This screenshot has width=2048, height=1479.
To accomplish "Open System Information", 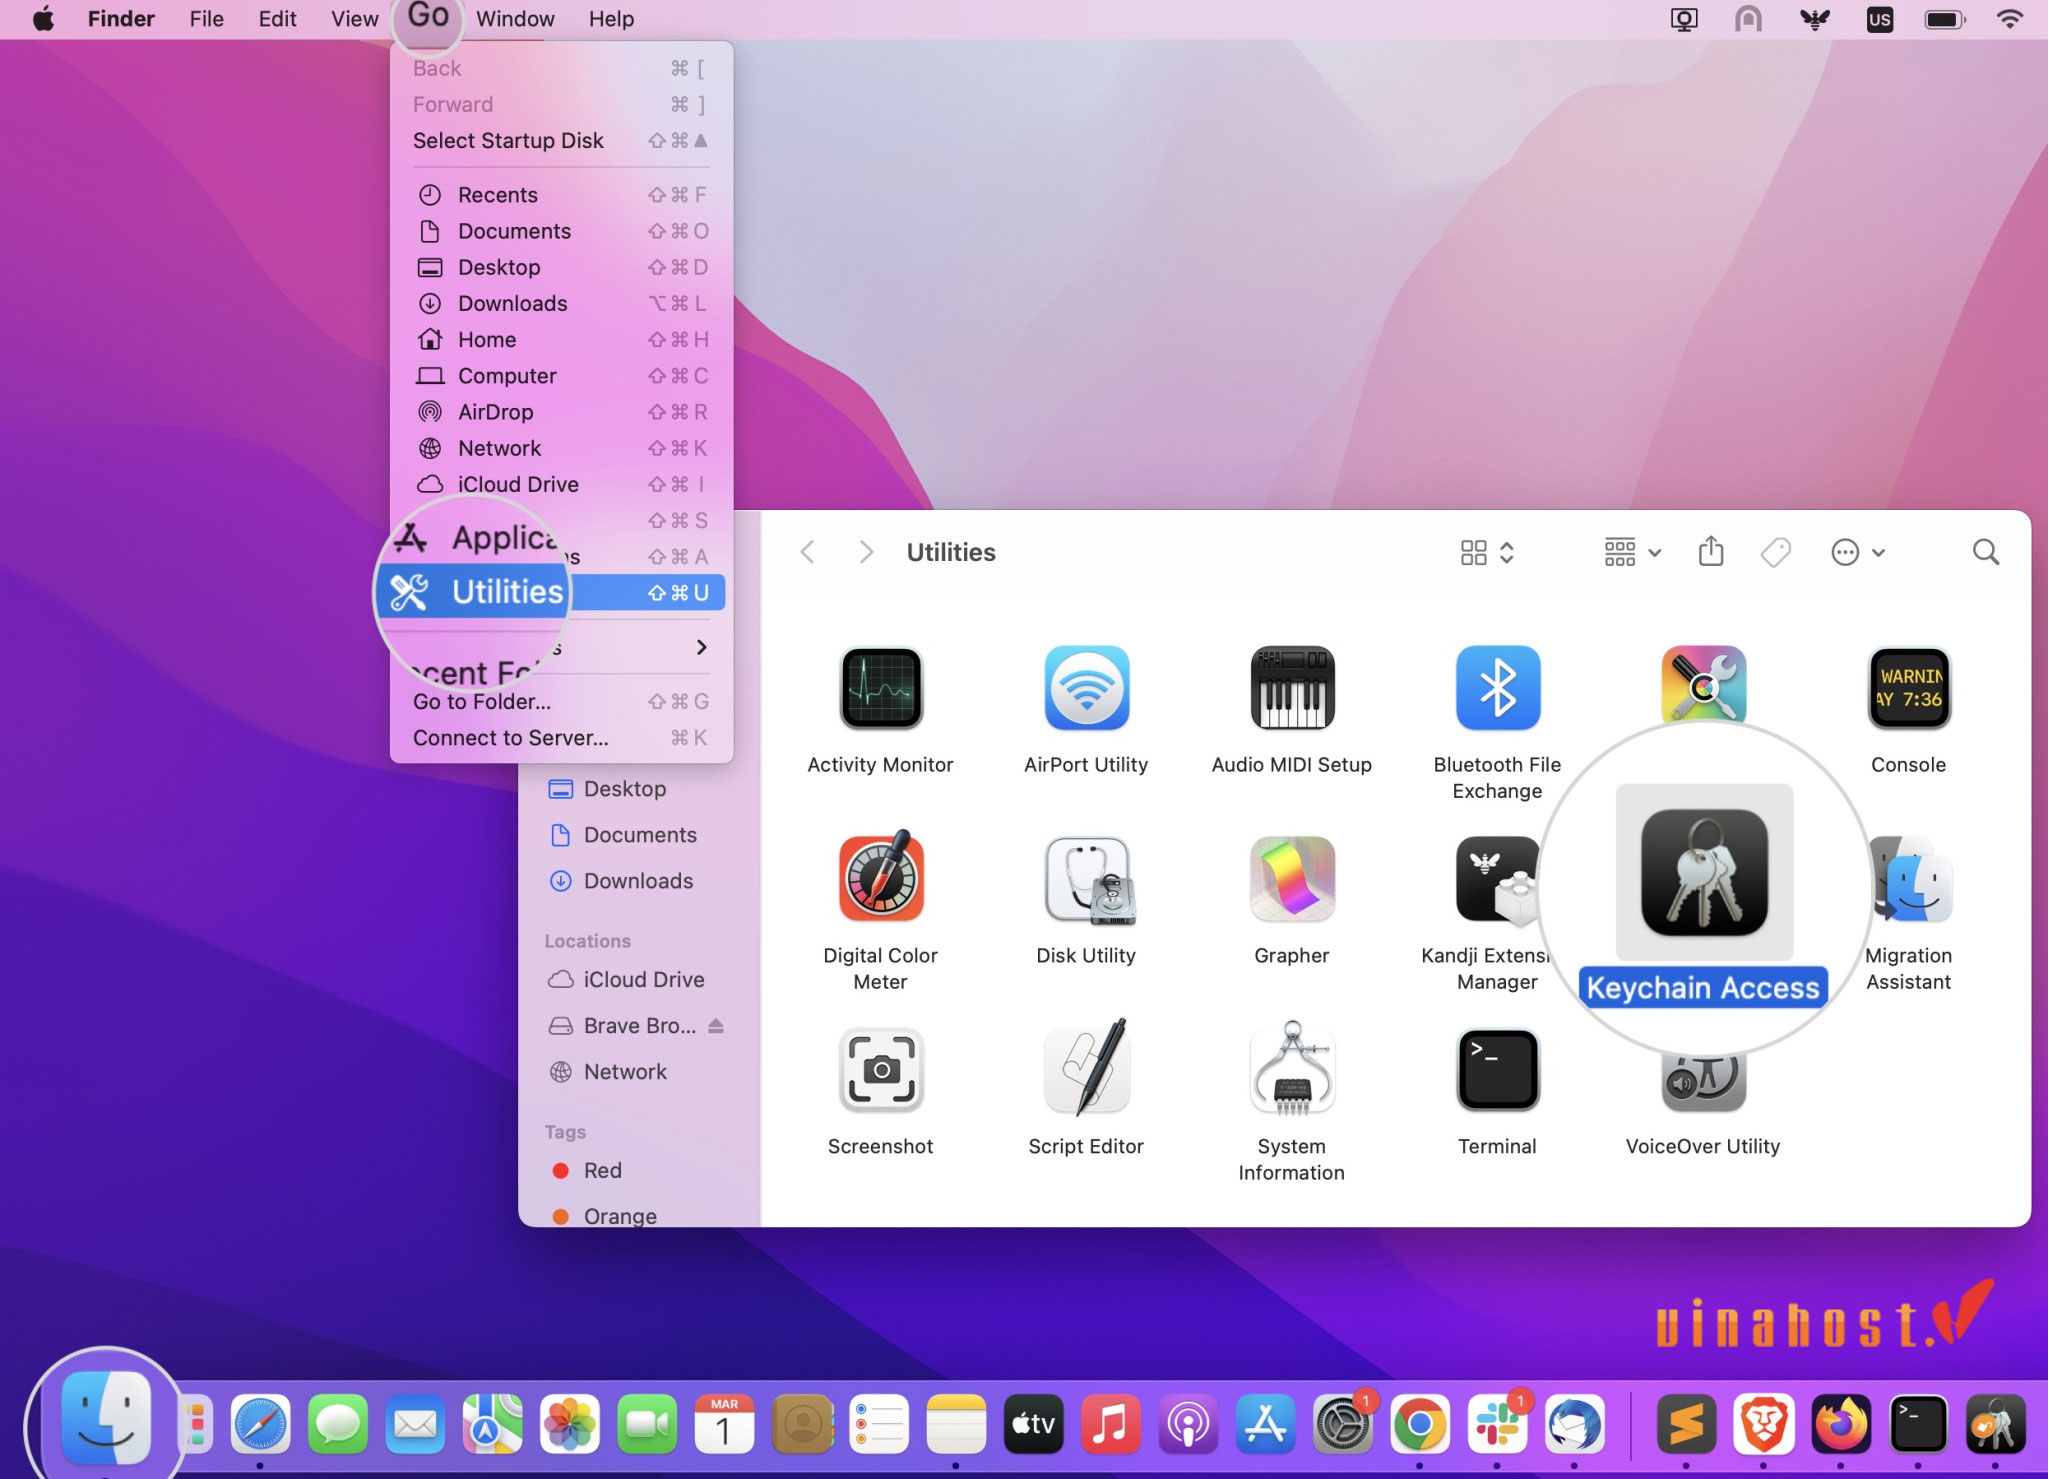I will click(x=1292, y=1067).
